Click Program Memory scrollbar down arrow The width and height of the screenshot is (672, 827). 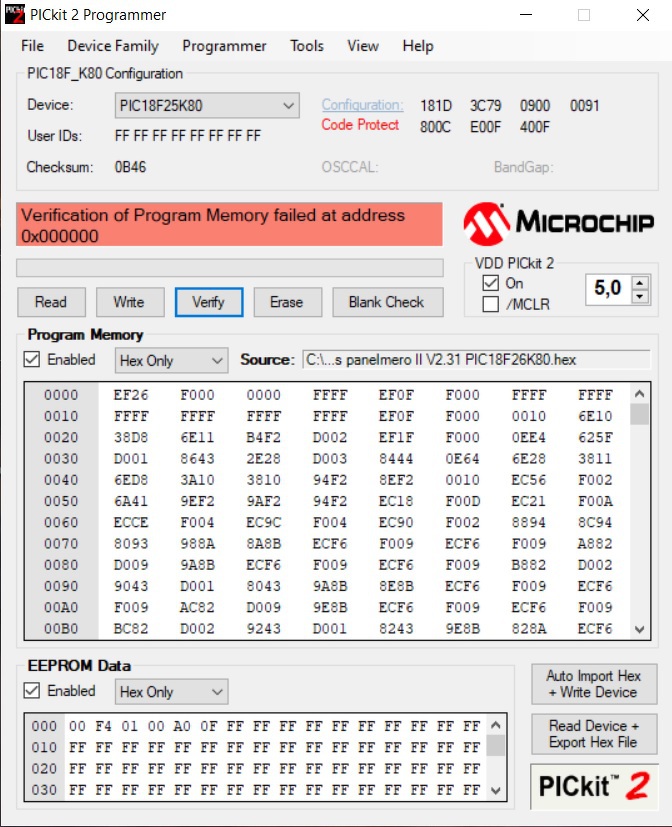[x=640, y=629]
